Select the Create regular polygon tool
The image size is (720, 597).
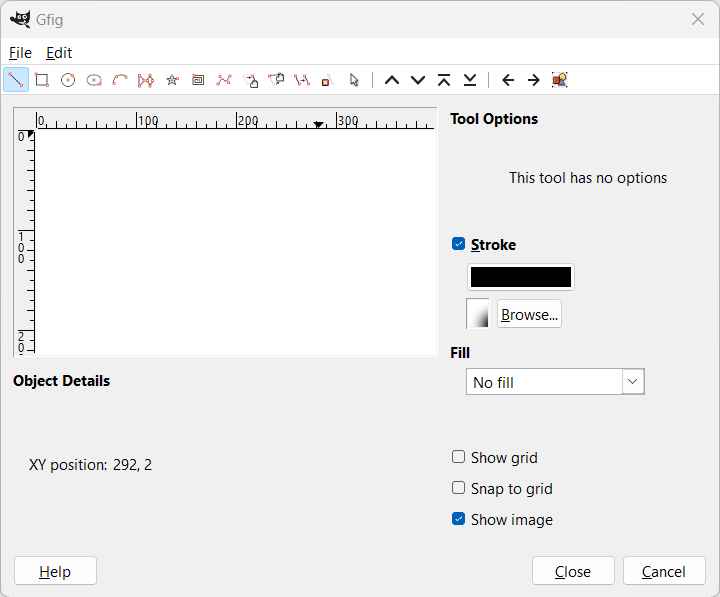pyautogui.click(x=146, y=80)
